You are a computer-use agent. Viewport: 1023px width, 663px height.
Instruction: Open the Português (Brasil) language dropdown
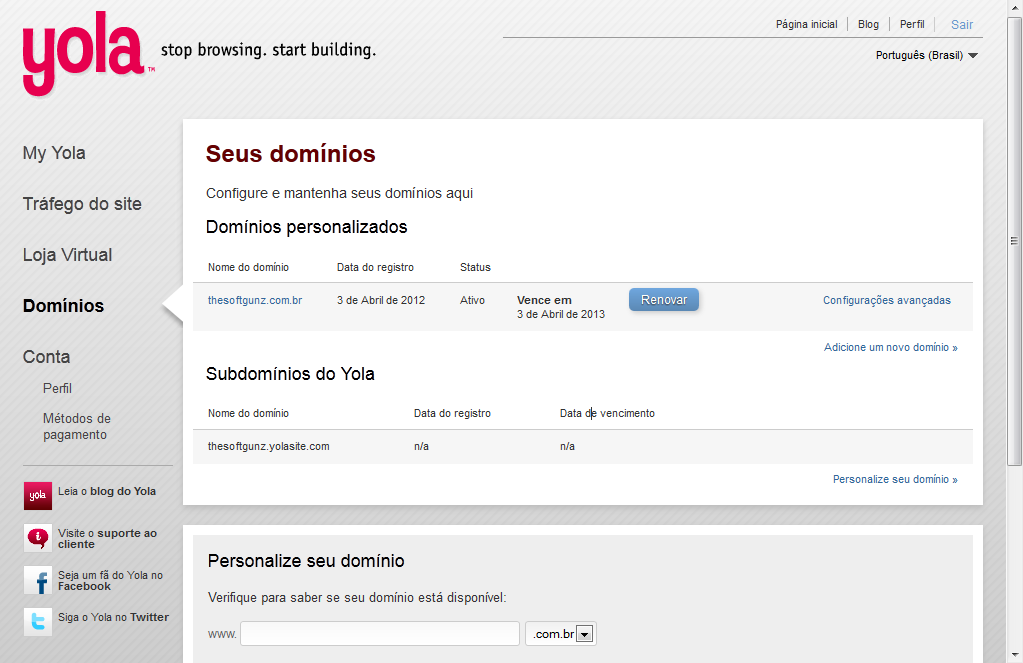926,55
